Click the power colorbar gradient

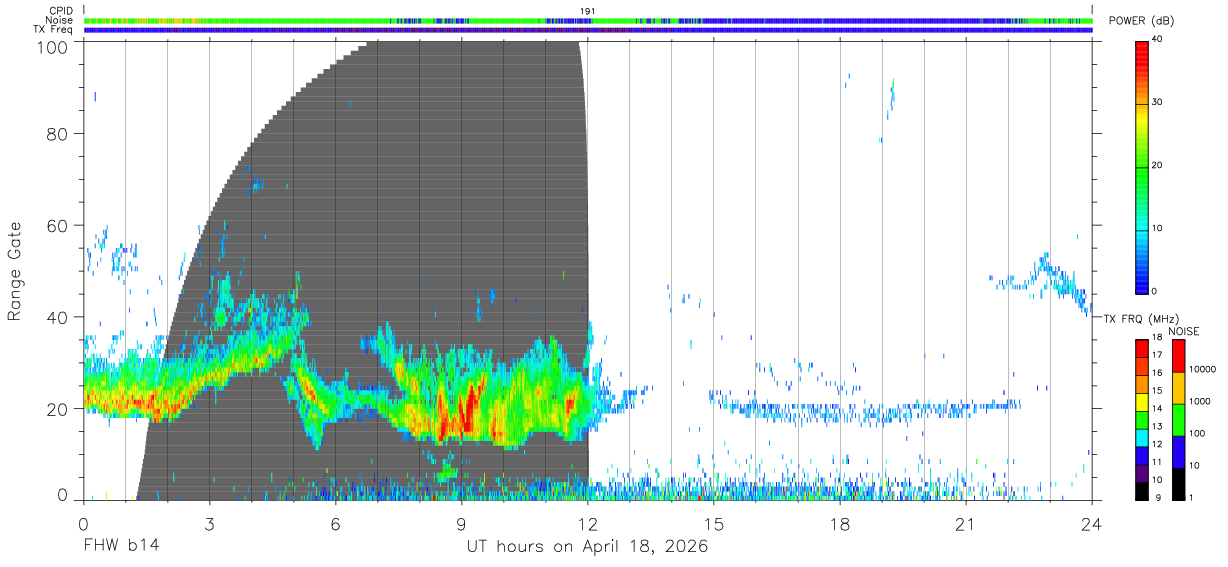coord(1142,166)
